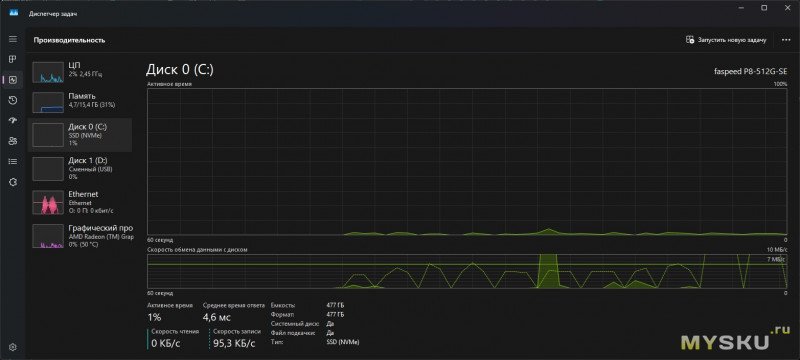The height and width of the screenshot is (360, 800).
Task: Open the Startup apps icon
Action: tap(13, 121)
